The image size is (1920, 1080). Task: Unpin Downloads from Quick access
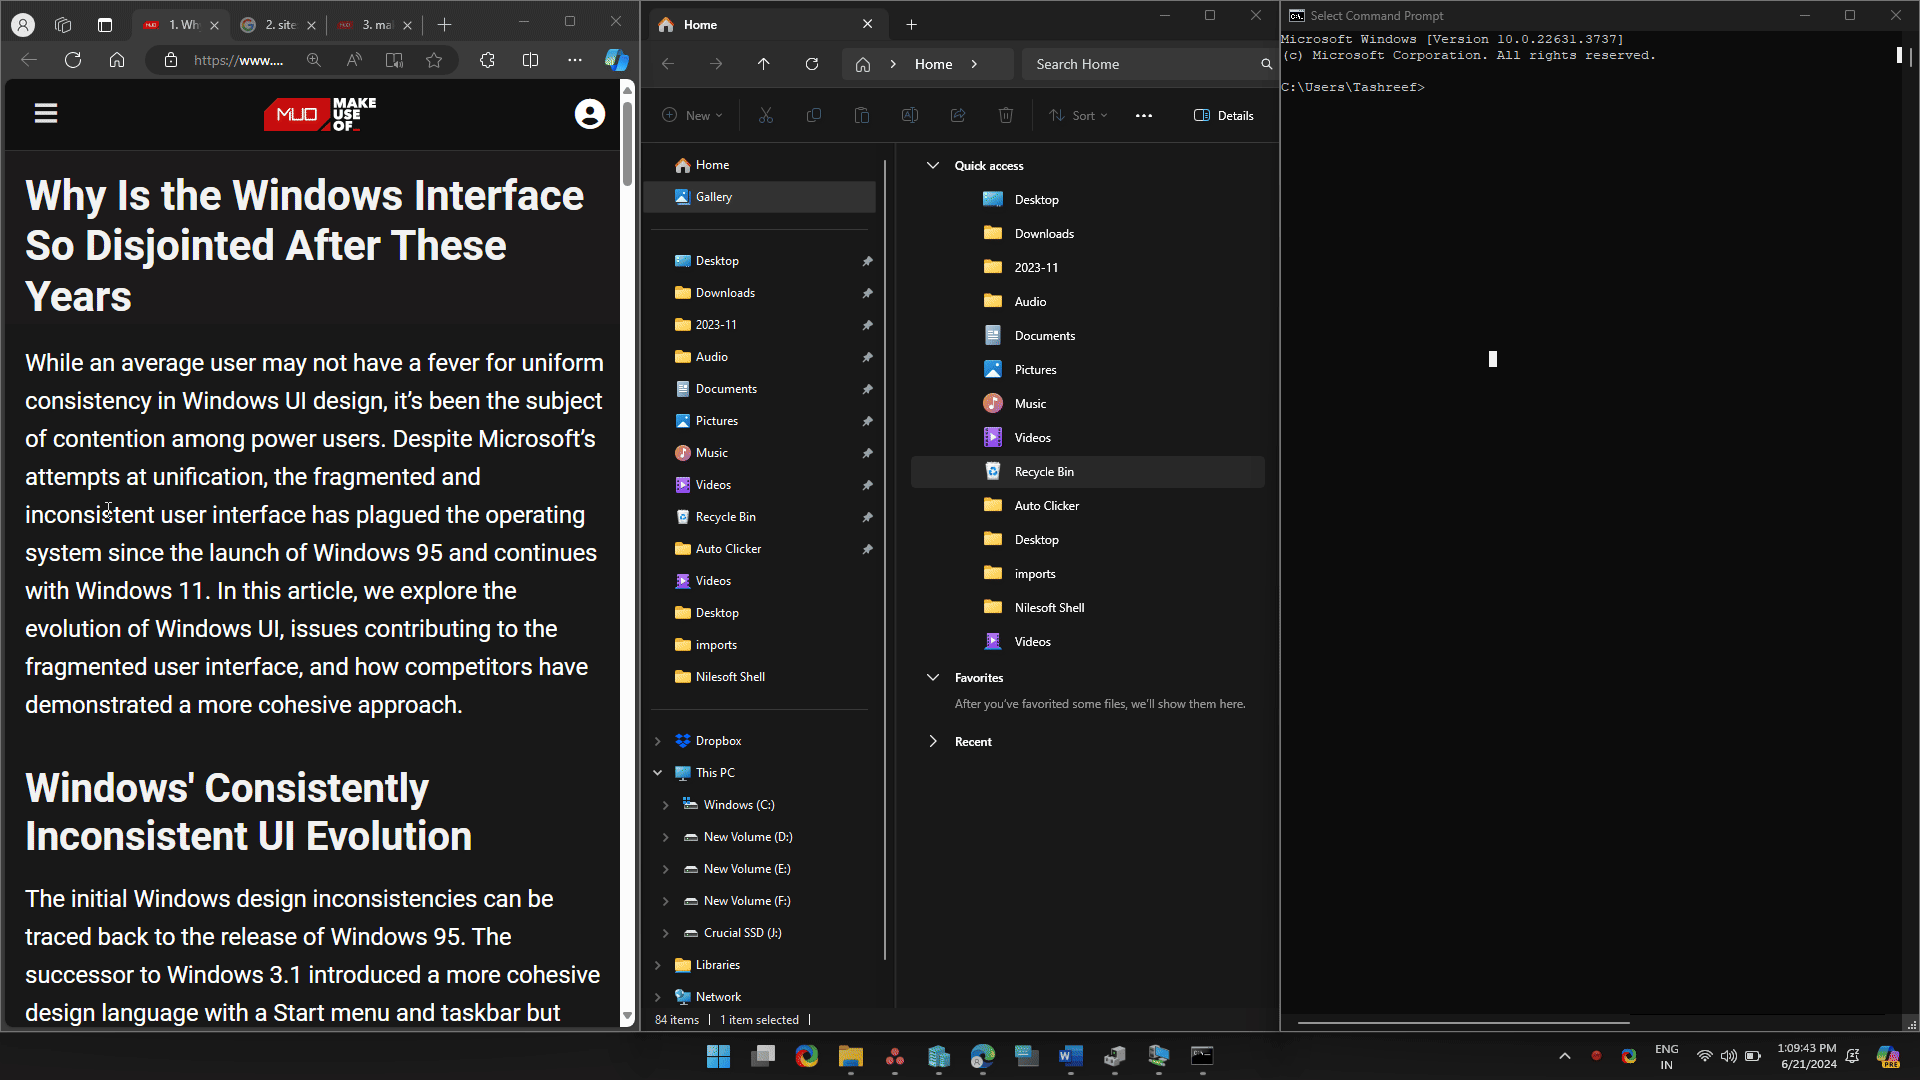tap(867, 293)
